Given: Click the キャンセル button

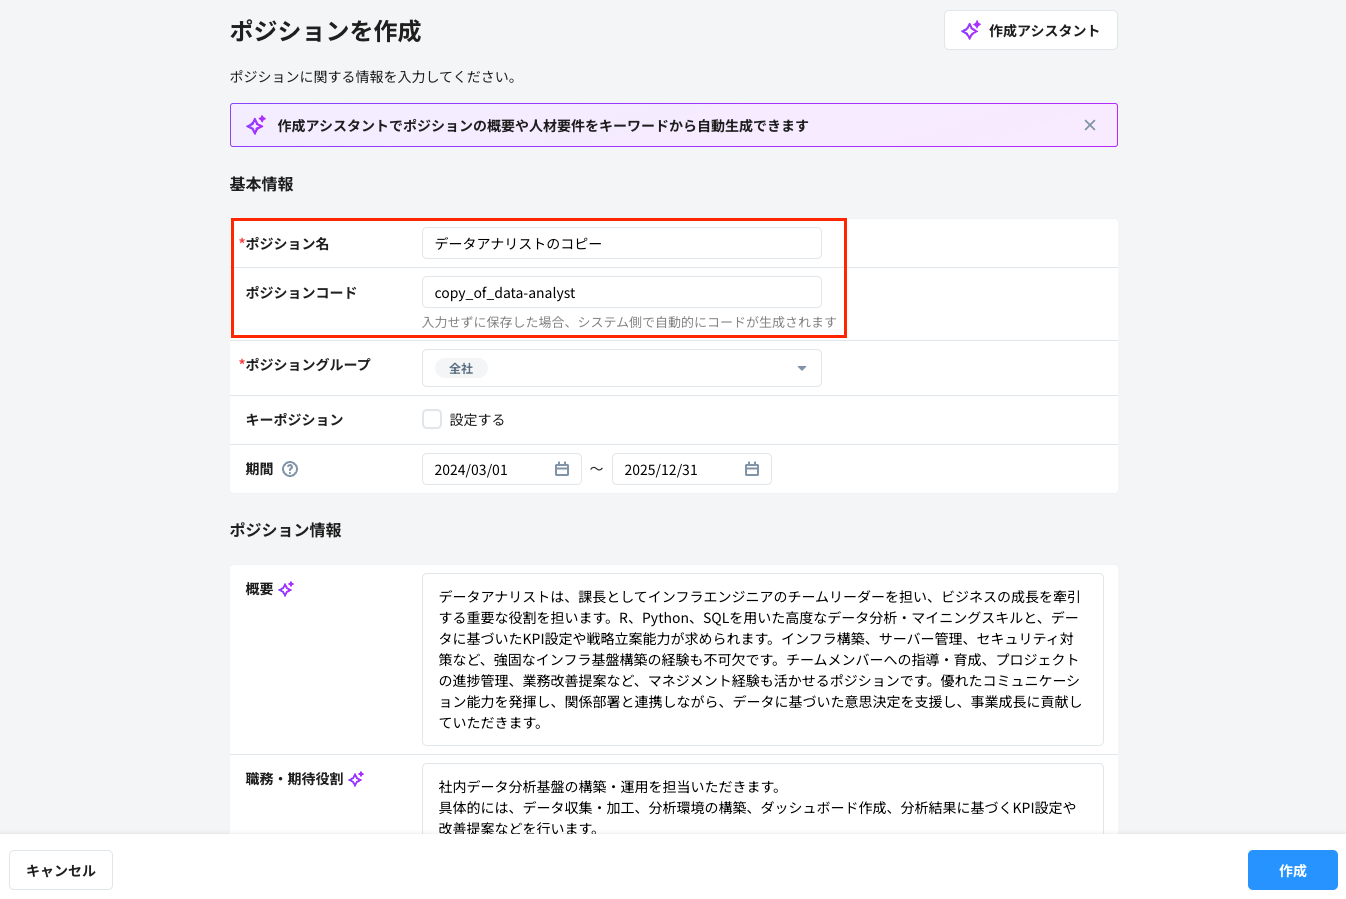Looking at the screenshot, I should (61, 870).
